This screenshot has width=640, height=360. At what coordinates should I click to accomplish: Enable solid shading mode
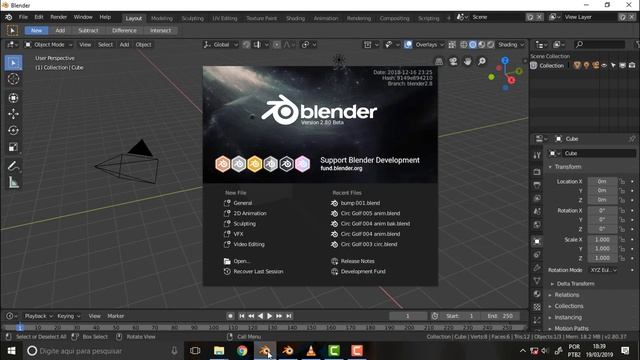pos(473,44)
